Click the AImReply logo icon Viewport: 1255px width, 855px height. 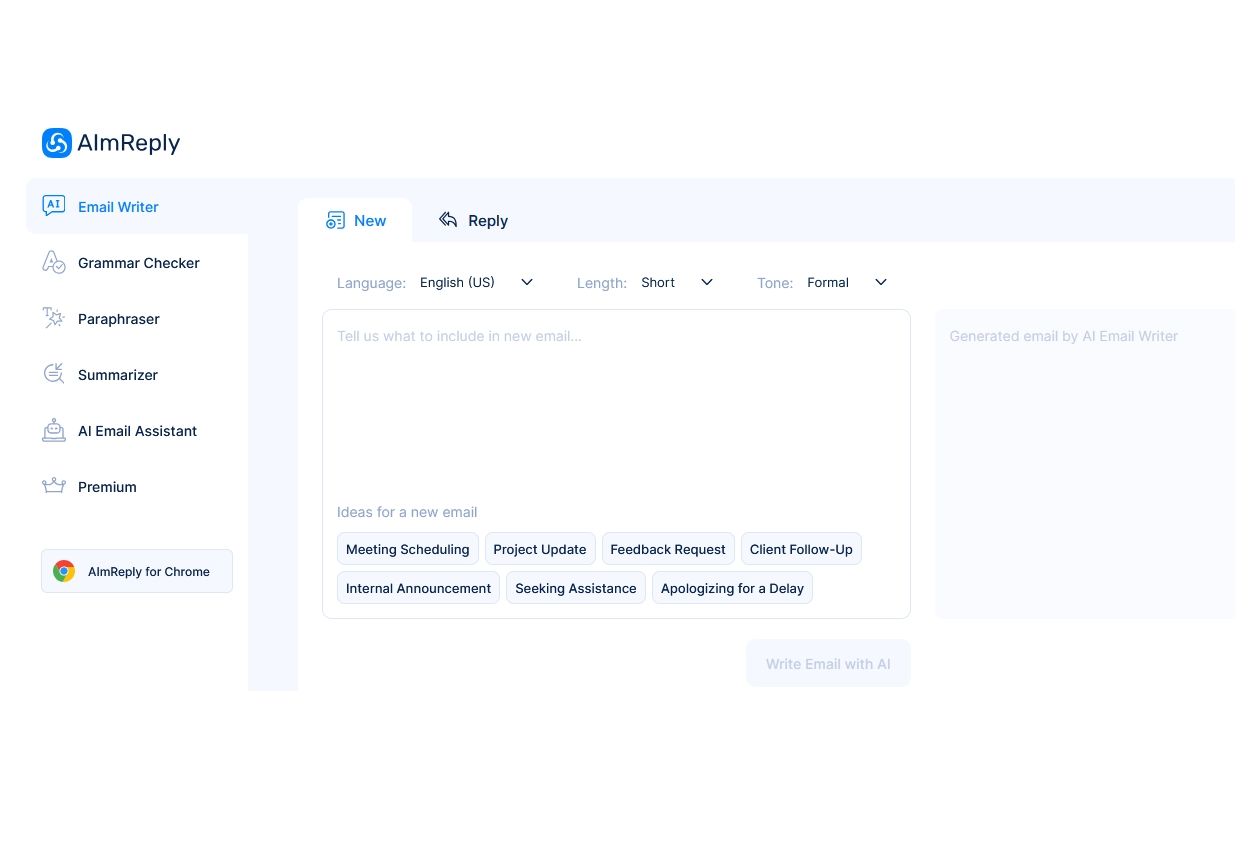point(57,143)
